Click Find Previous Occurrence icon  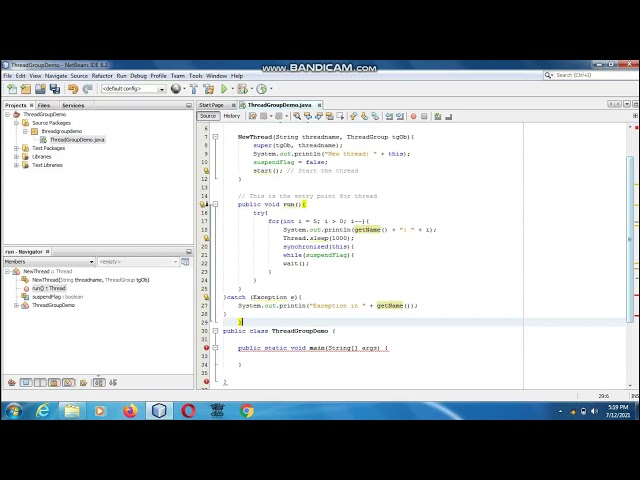(x=308, y=116)
